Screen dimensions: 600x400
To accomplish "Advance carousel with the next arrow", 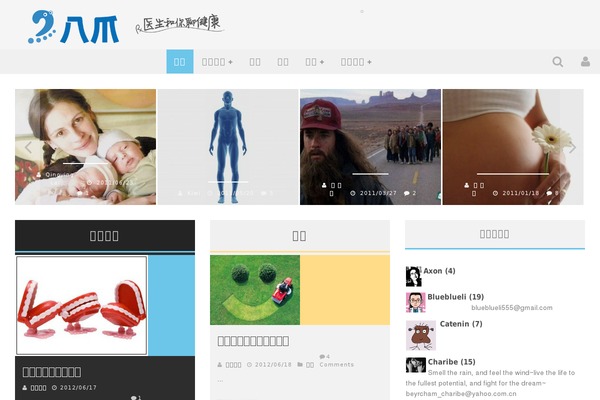I will coord(572,147).
